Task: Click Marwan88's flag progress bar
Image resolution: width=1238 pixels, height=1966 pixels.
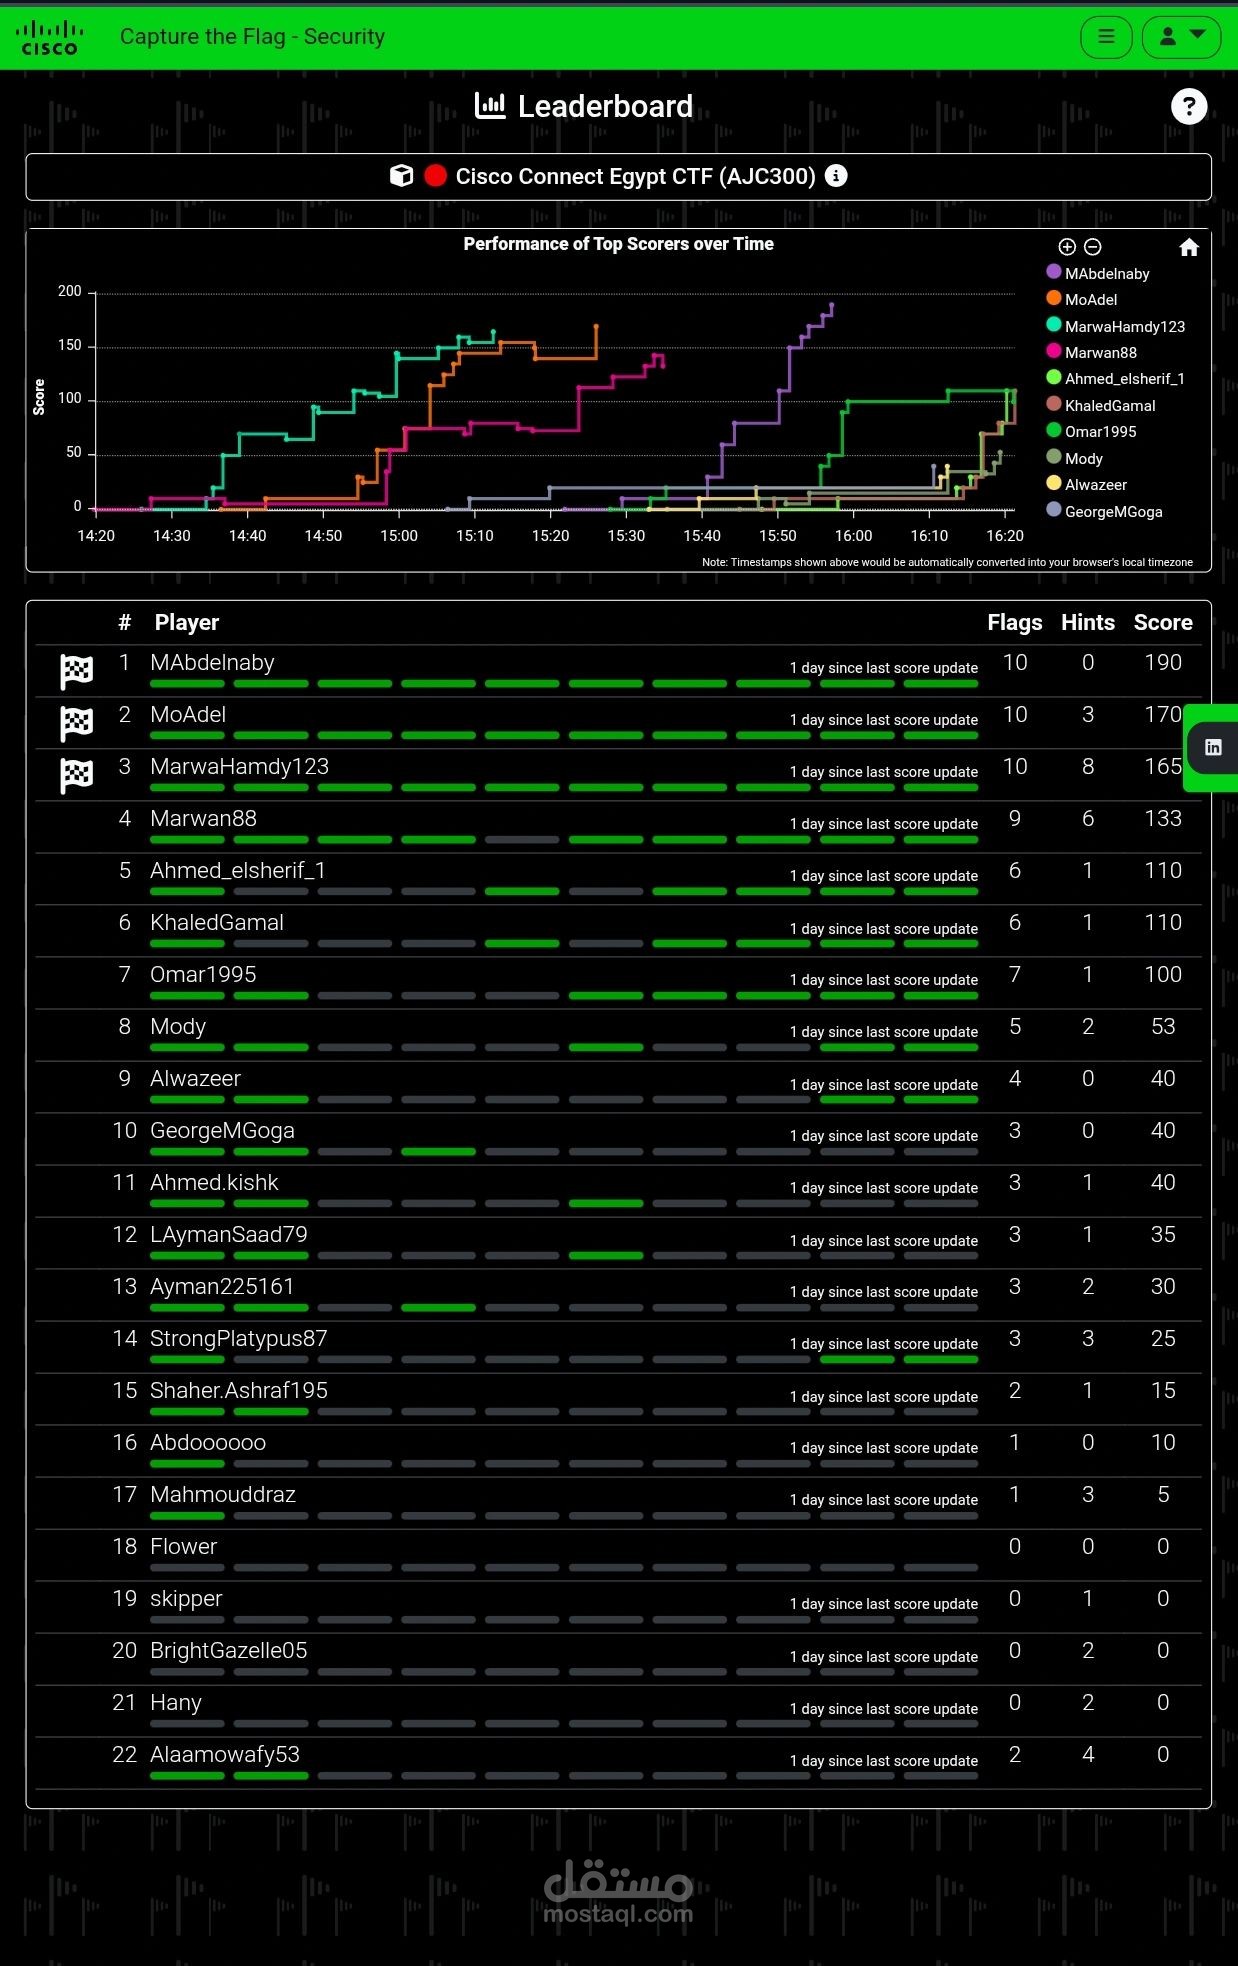Action: tap(564, 839)
